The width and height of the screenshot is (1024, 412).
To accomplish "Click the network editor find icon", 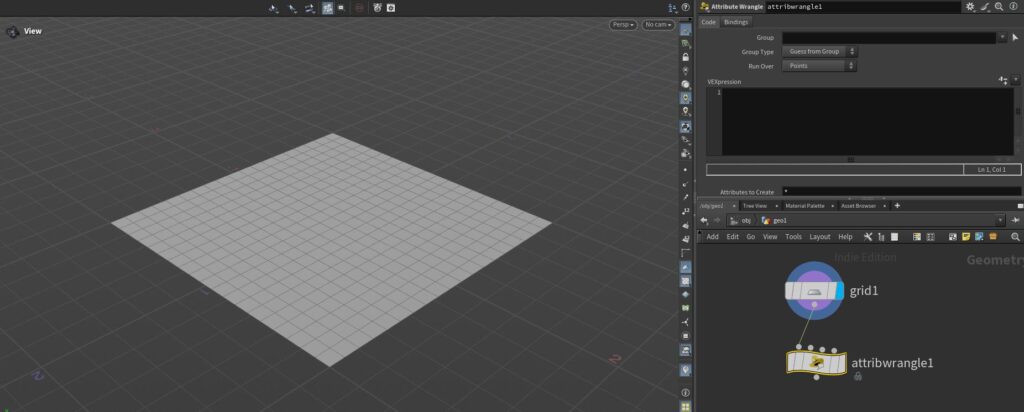I will [1015, 237].
